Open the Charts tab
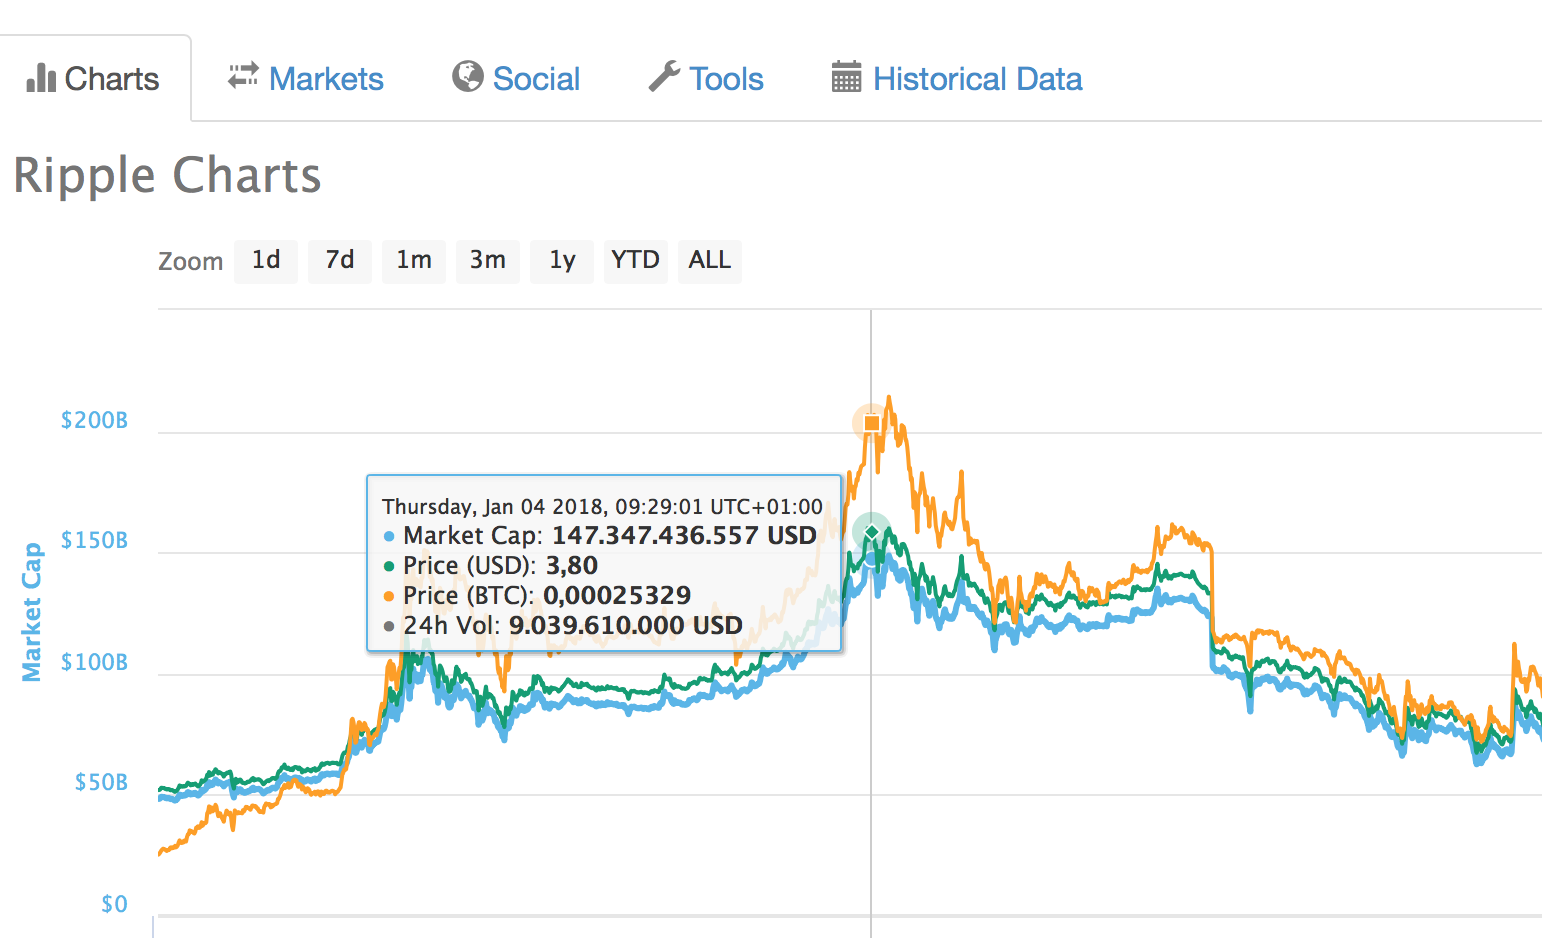 pos(95,78)
